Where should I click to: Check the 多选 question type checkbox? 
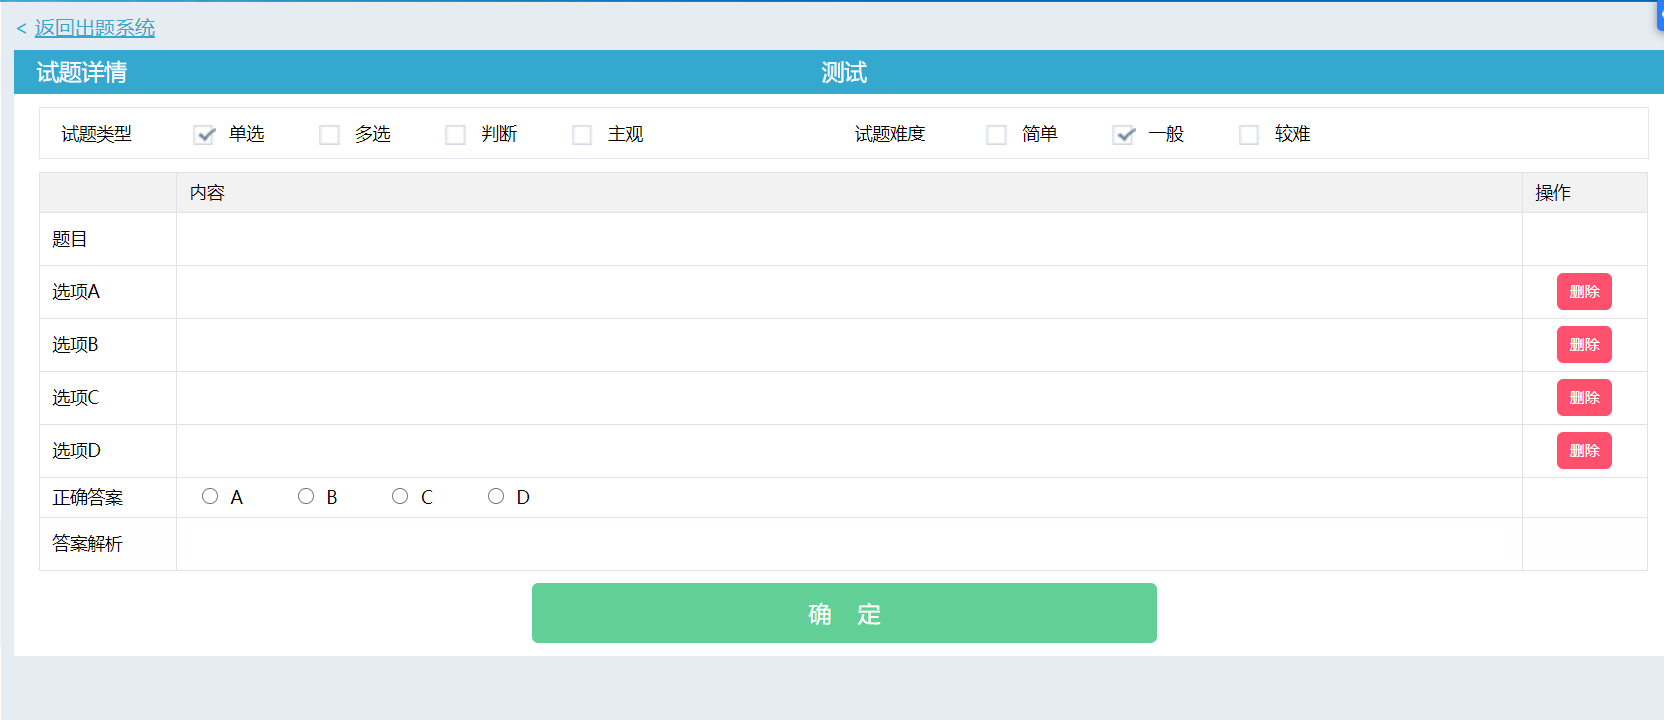pyautogui.click(x=329, y=135)
